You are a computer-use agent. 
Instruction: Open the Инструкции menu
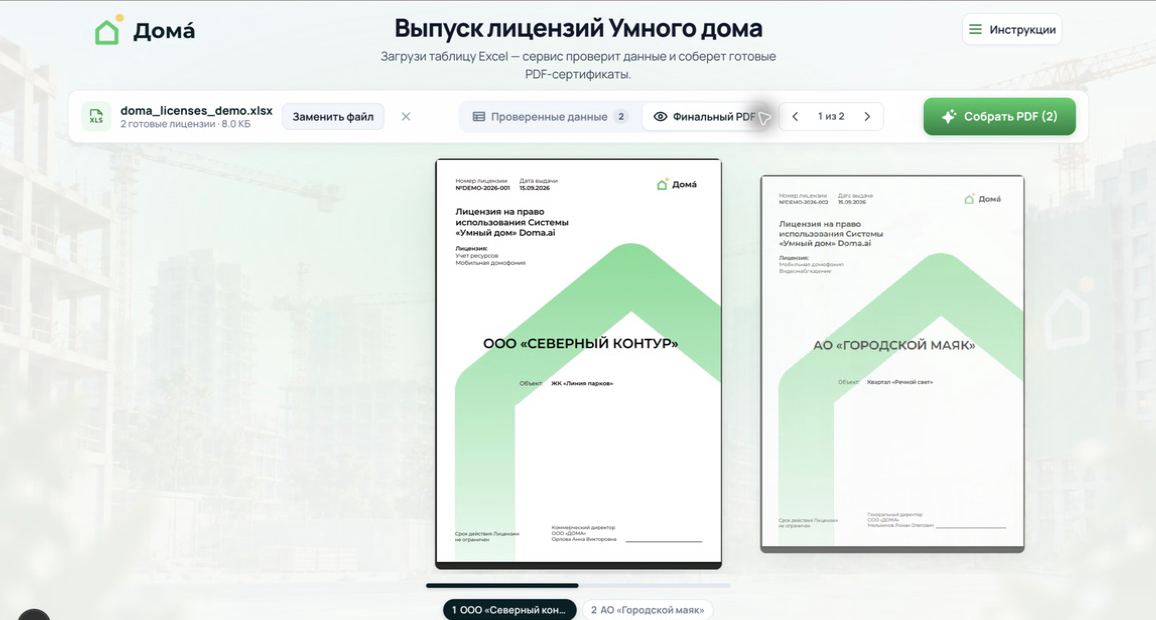[1012, 29]
